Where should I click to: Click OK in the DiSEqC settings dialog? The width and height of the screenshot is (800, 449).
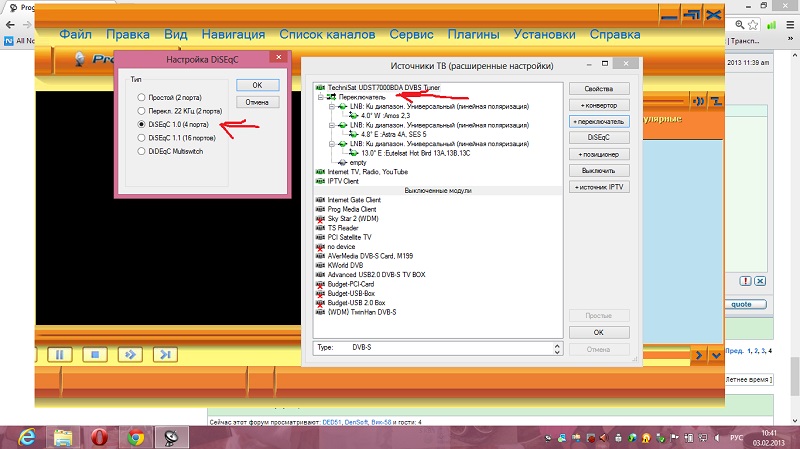point(257,85)
